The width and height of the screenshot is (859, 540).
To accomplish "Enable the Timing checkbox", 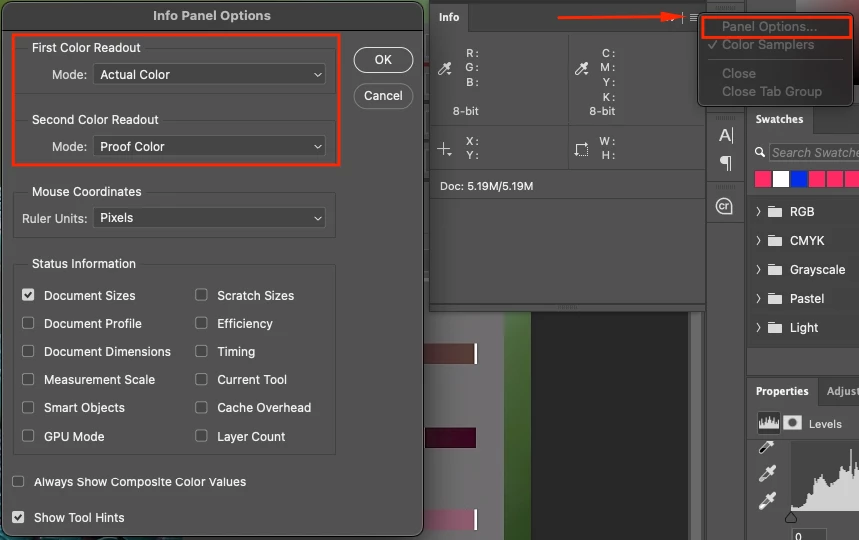I will (201, 351).
